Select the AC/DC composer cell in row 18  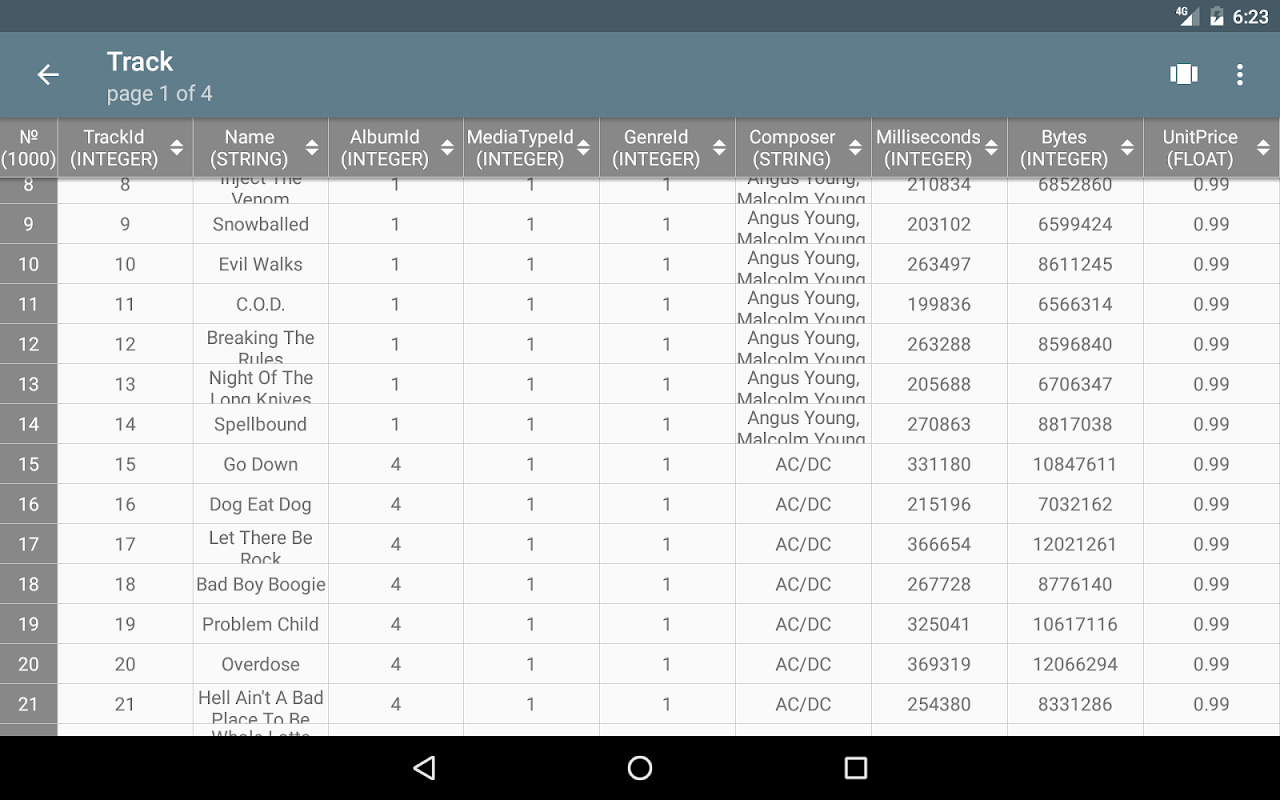[x=803, y=584]
